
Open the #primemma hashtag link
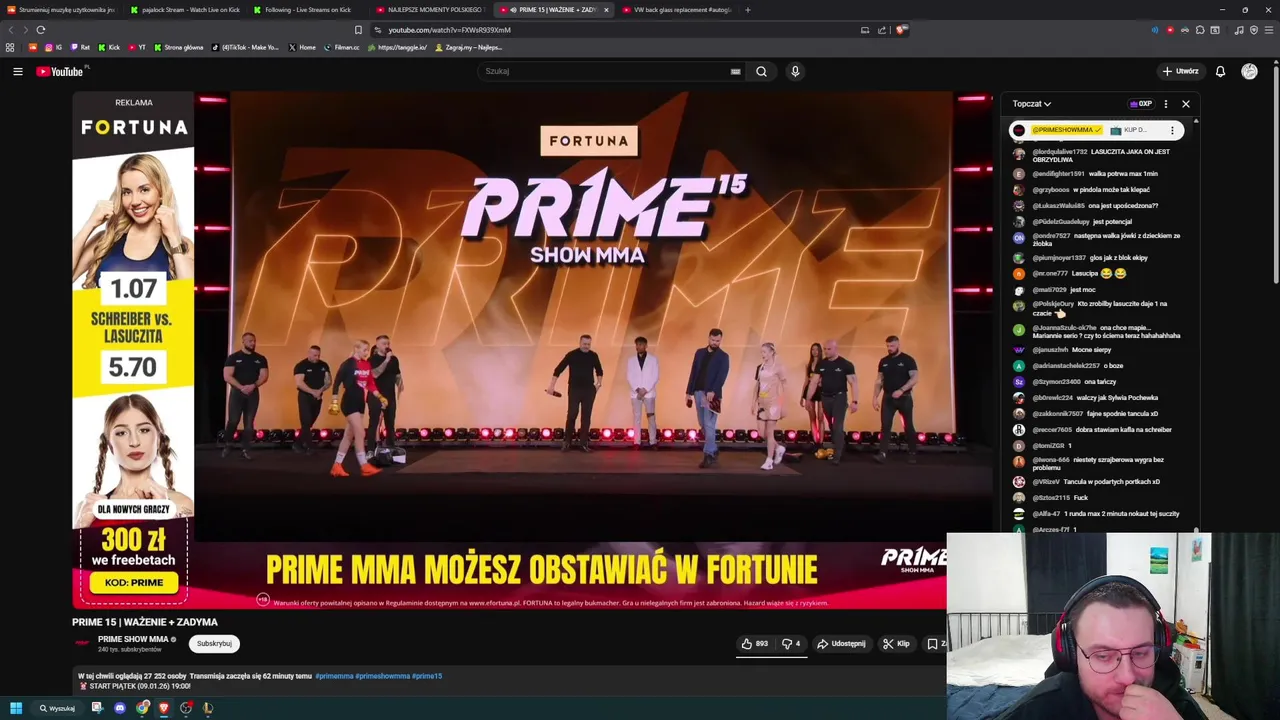point(334,676)
